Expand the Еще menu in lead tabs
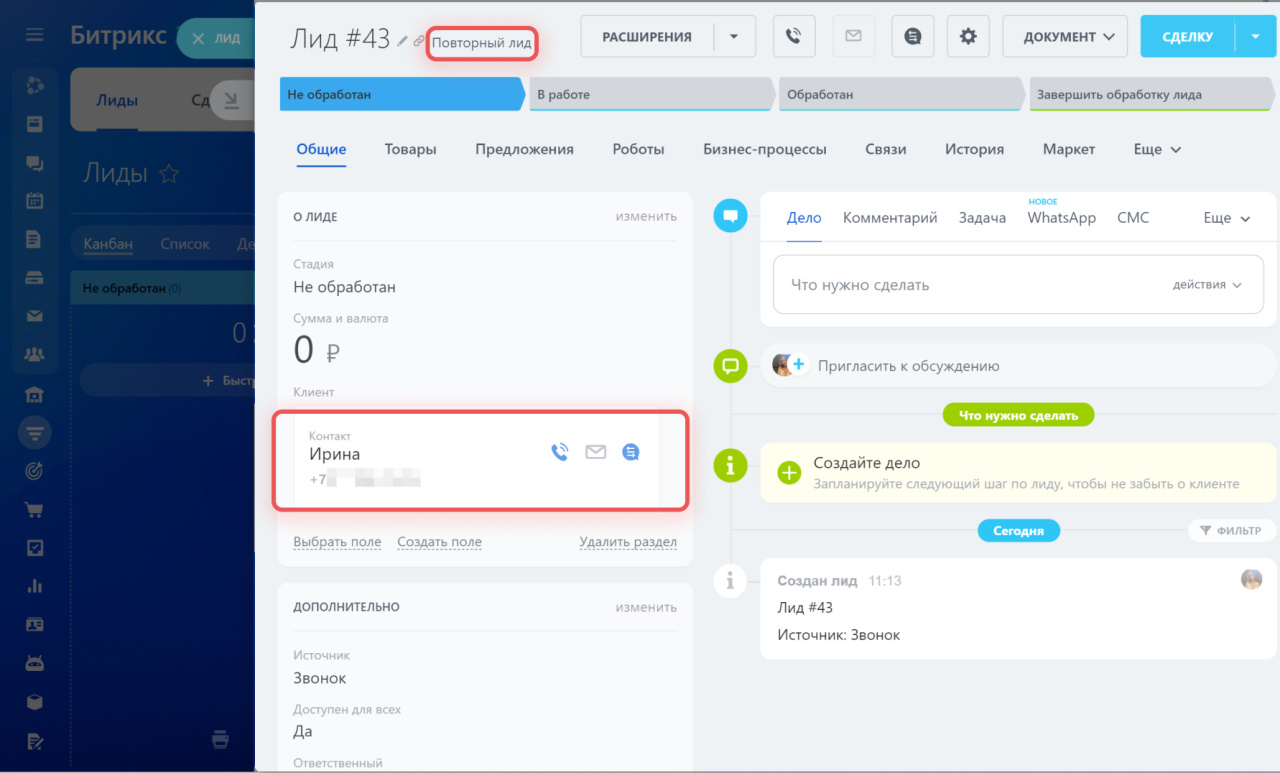Viewport: 1280px width, 773px height. 1157,149
